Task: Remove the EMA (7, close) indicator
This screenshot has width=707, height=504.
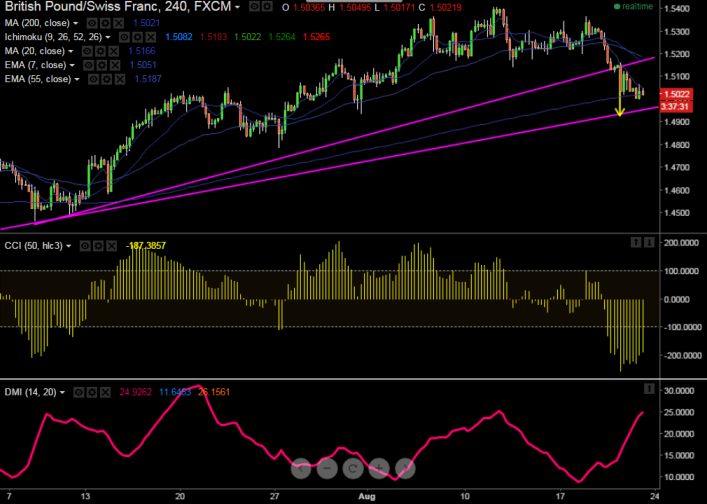Action: pyautogui.click(x=115, y=65)
